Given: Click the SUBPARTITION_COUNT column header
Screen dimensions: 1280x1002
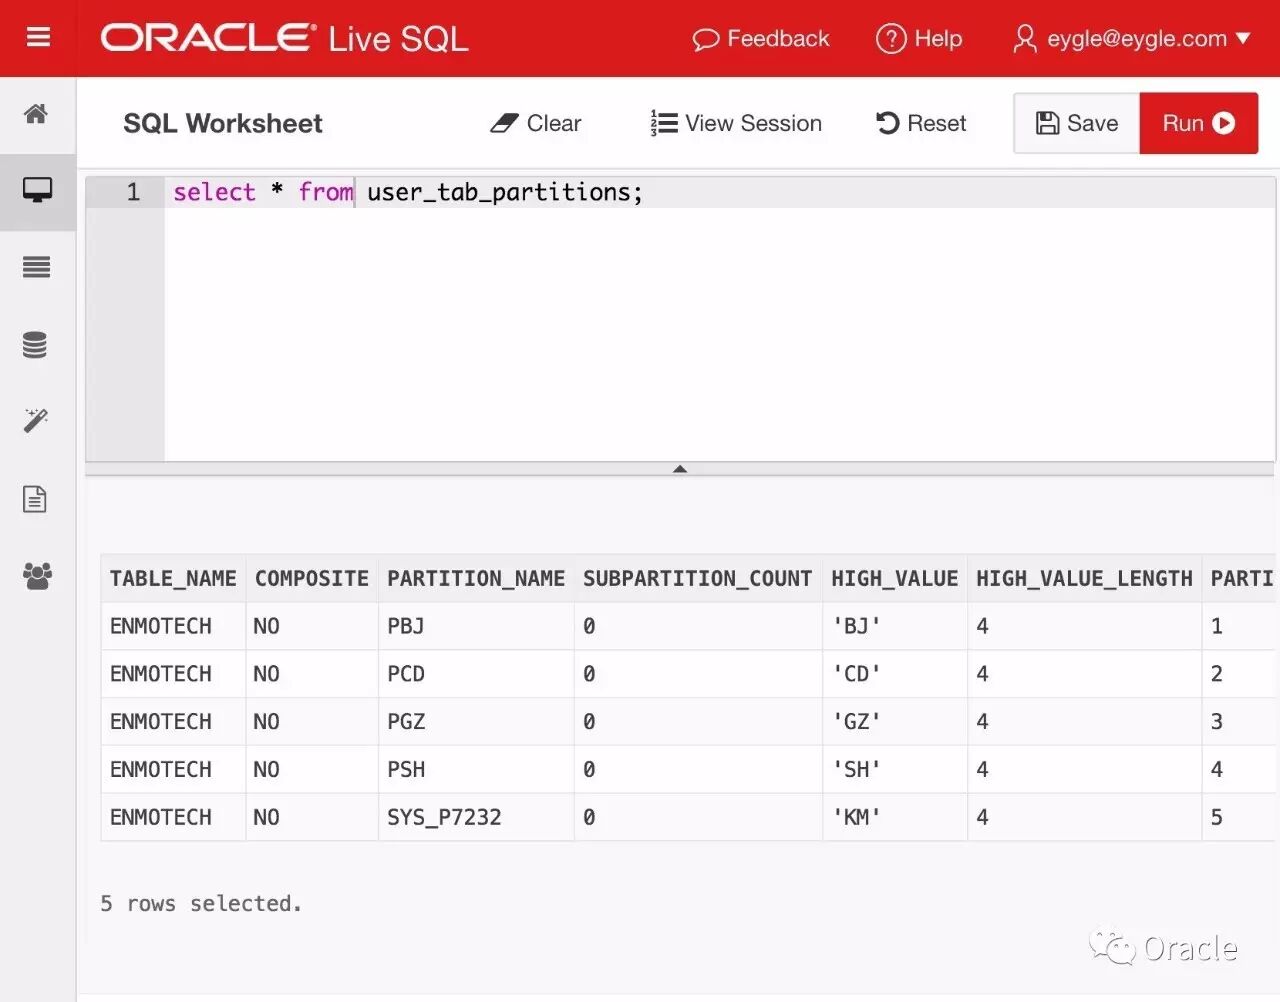Looking at the screenshot, I should 698,579.
